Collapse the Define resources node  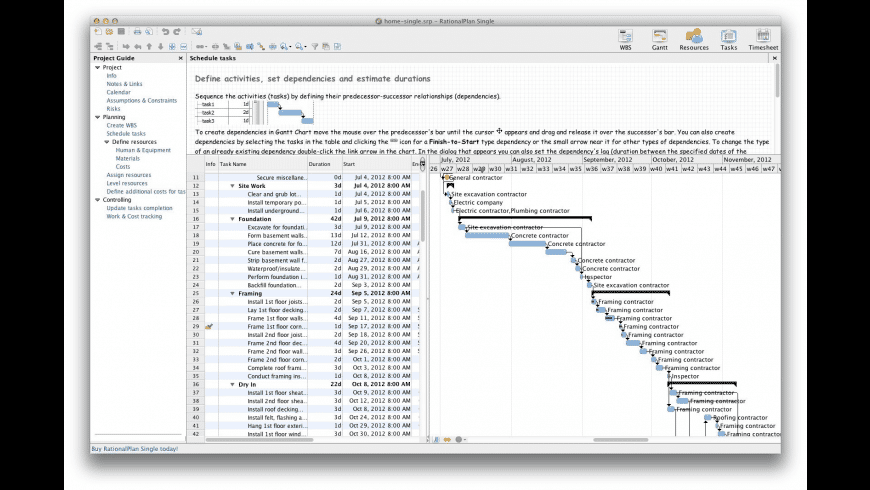tap(107, 142)
